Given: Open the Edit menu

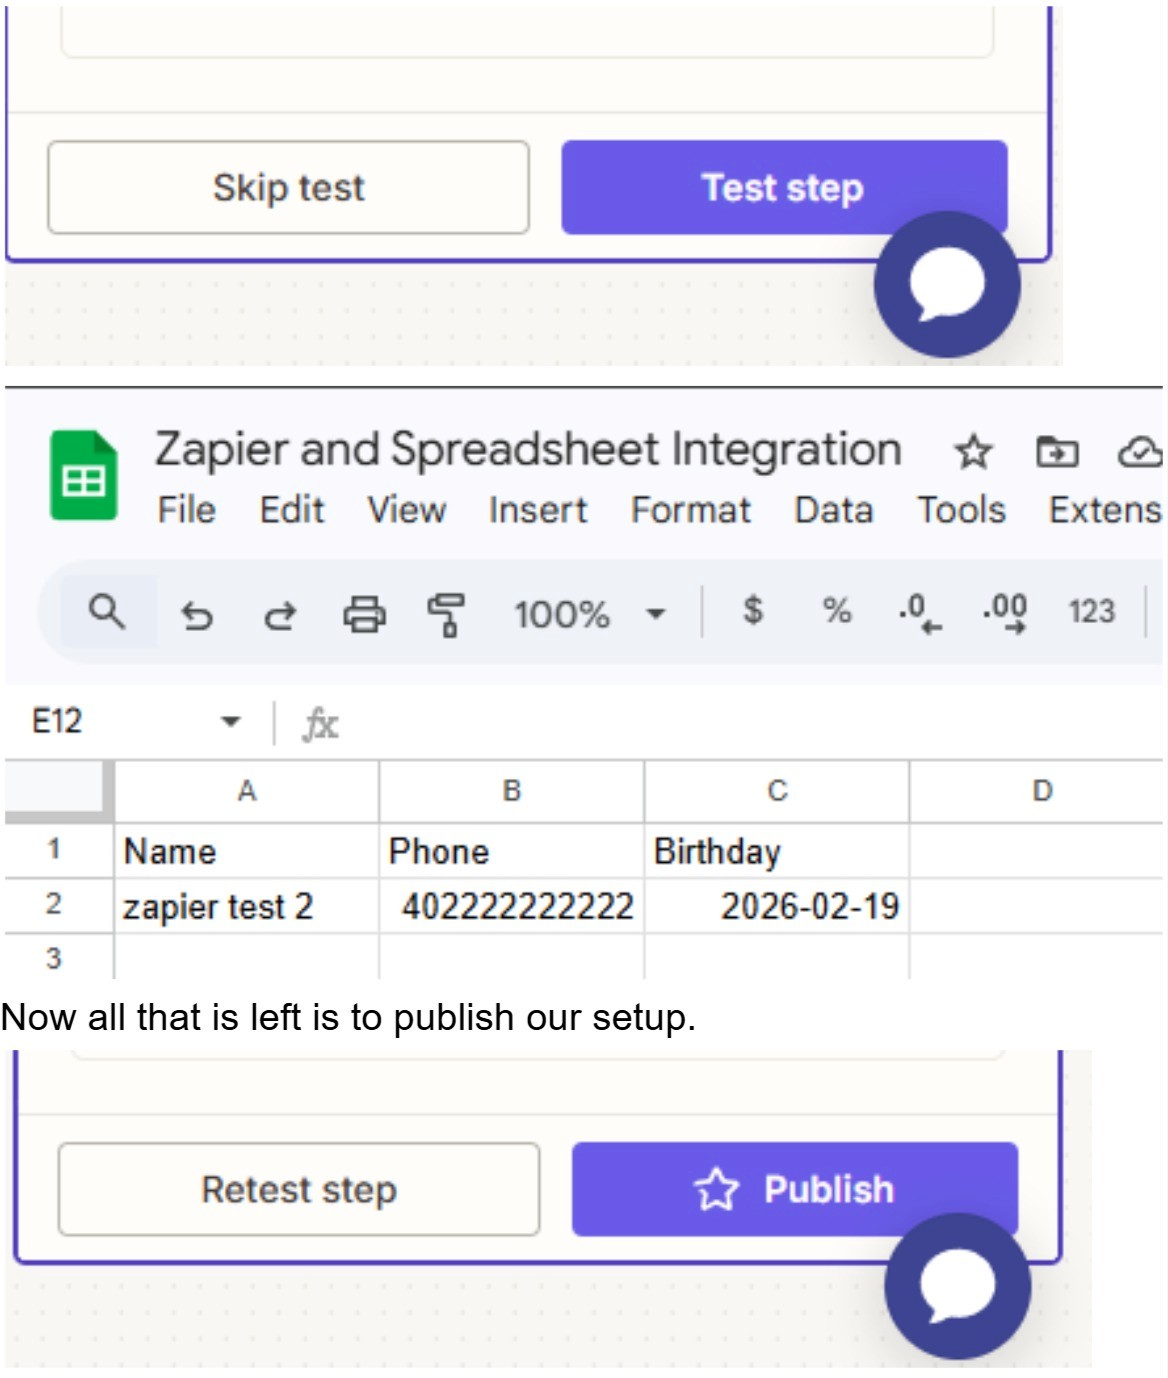Looking at the screenshot, I should (x=292, y=510).
